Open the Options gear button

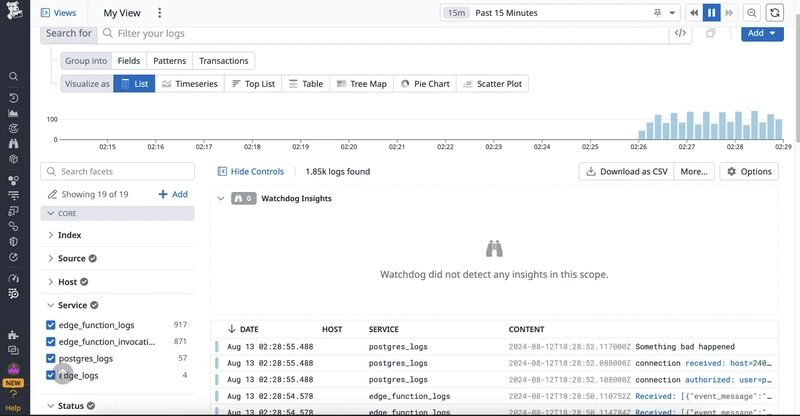click(x=749, y=172)
